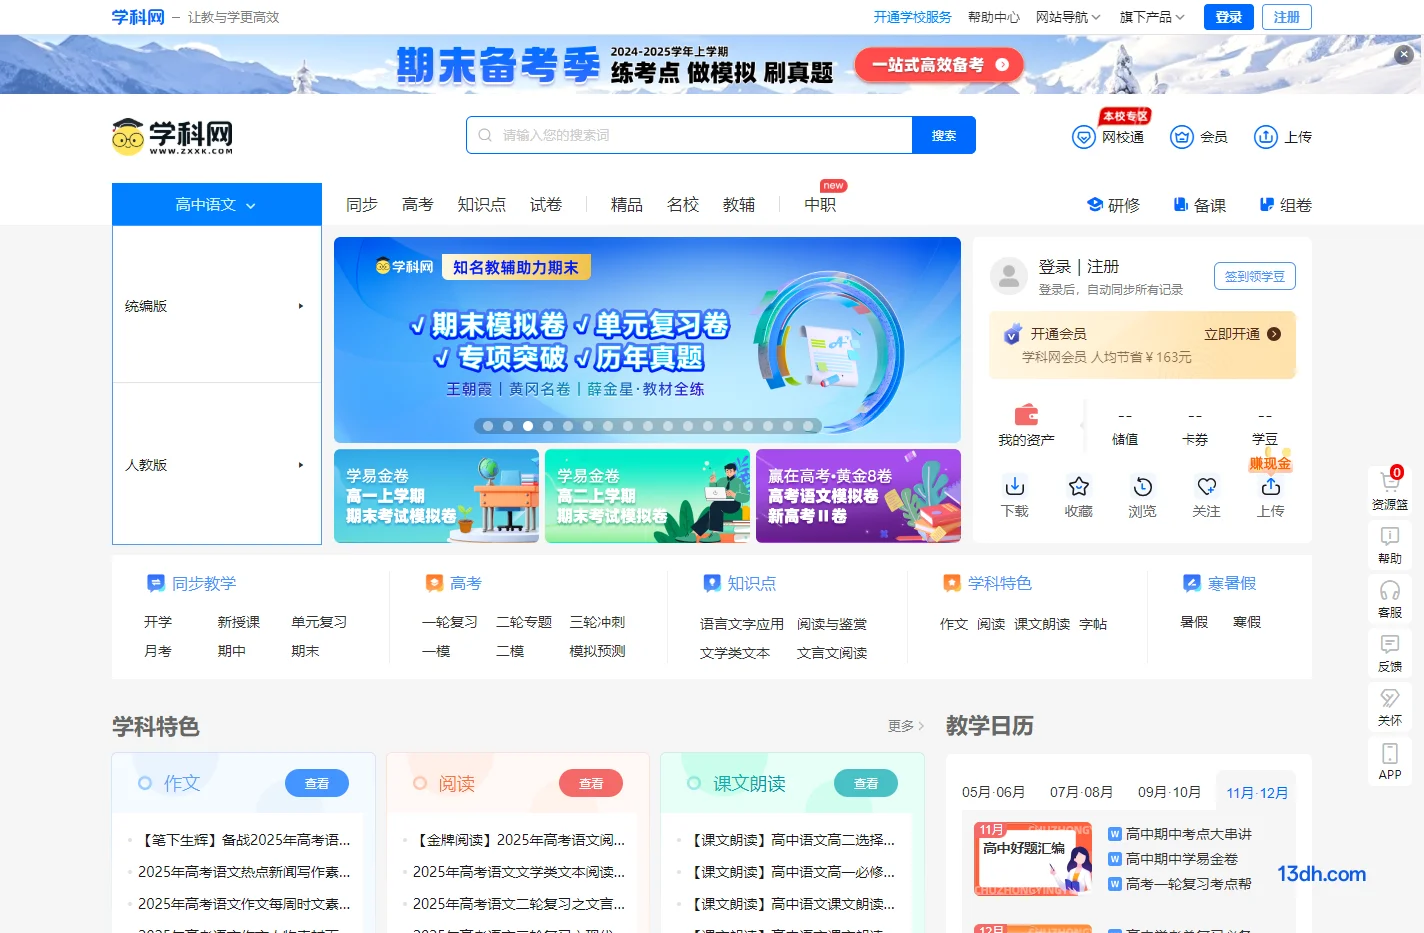Click the blue 登录 button
1424x933 pixels.
[1229, 17]
